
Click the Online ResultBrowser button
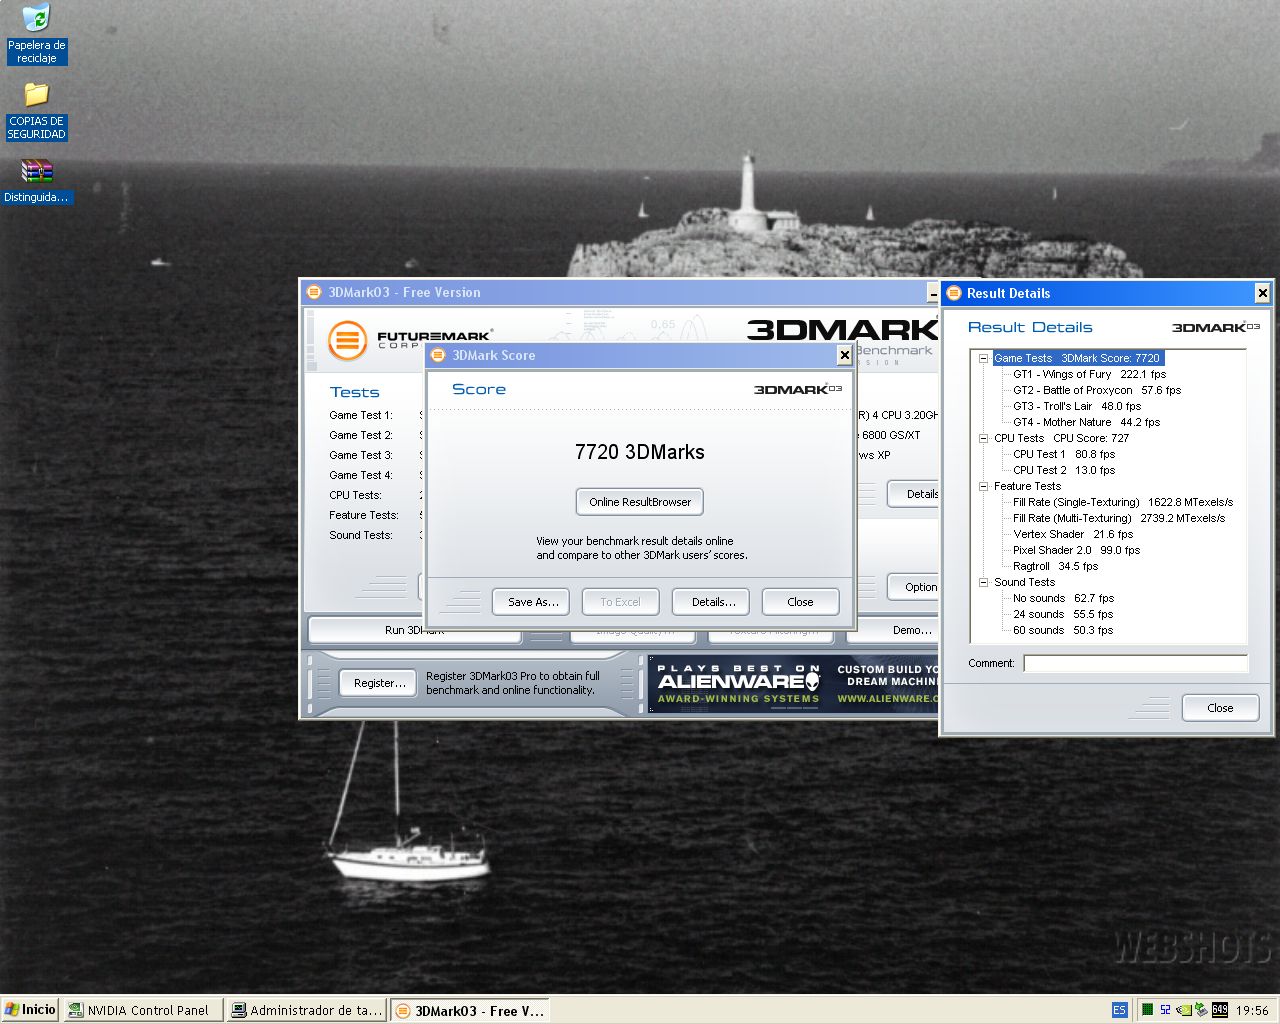click(x=640, y=502)
